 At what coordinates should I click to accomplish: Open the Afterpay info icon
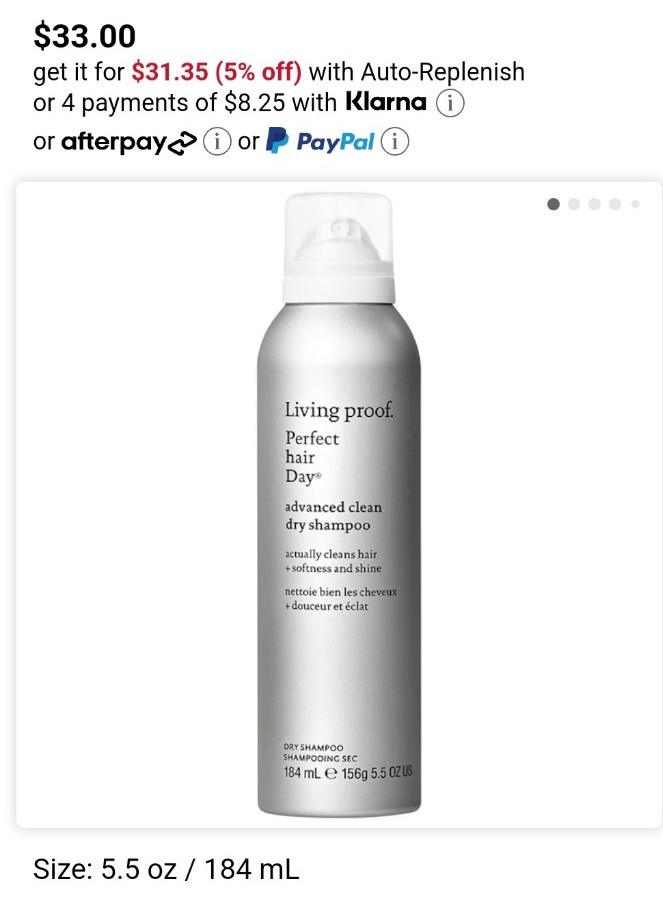tap(217, 142)
